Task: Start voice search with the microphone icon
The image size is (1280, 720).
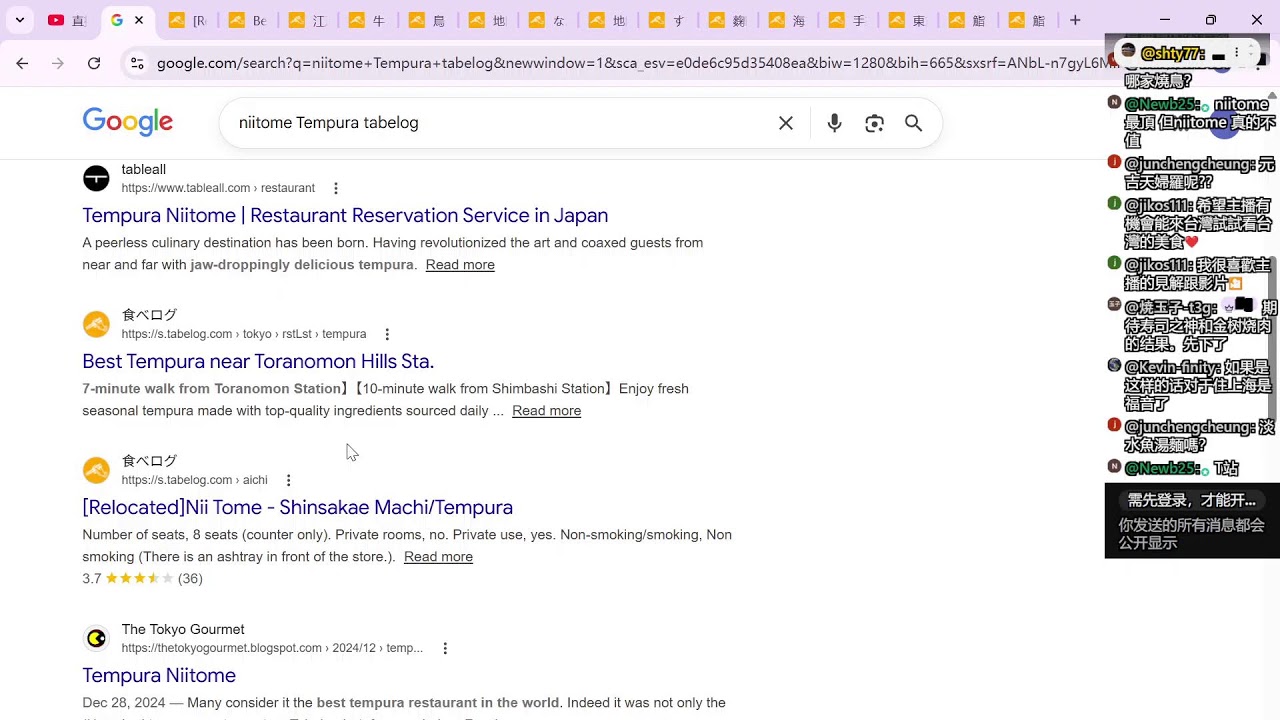Action: point(834,123)
